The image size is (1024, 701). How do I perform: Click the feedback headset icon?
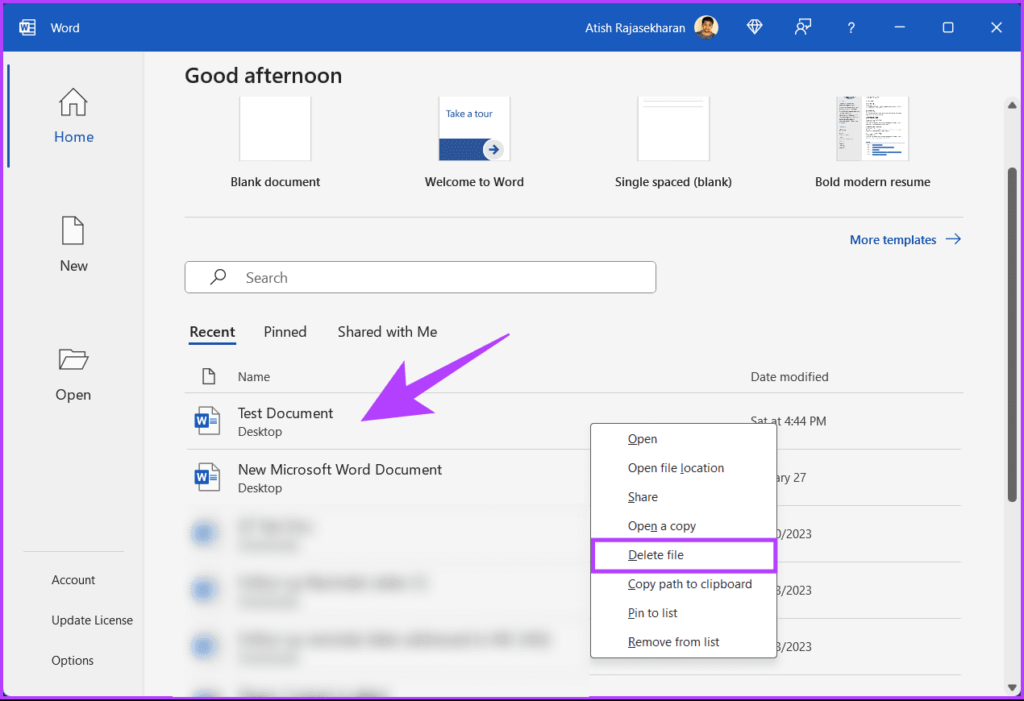(802, 27)
